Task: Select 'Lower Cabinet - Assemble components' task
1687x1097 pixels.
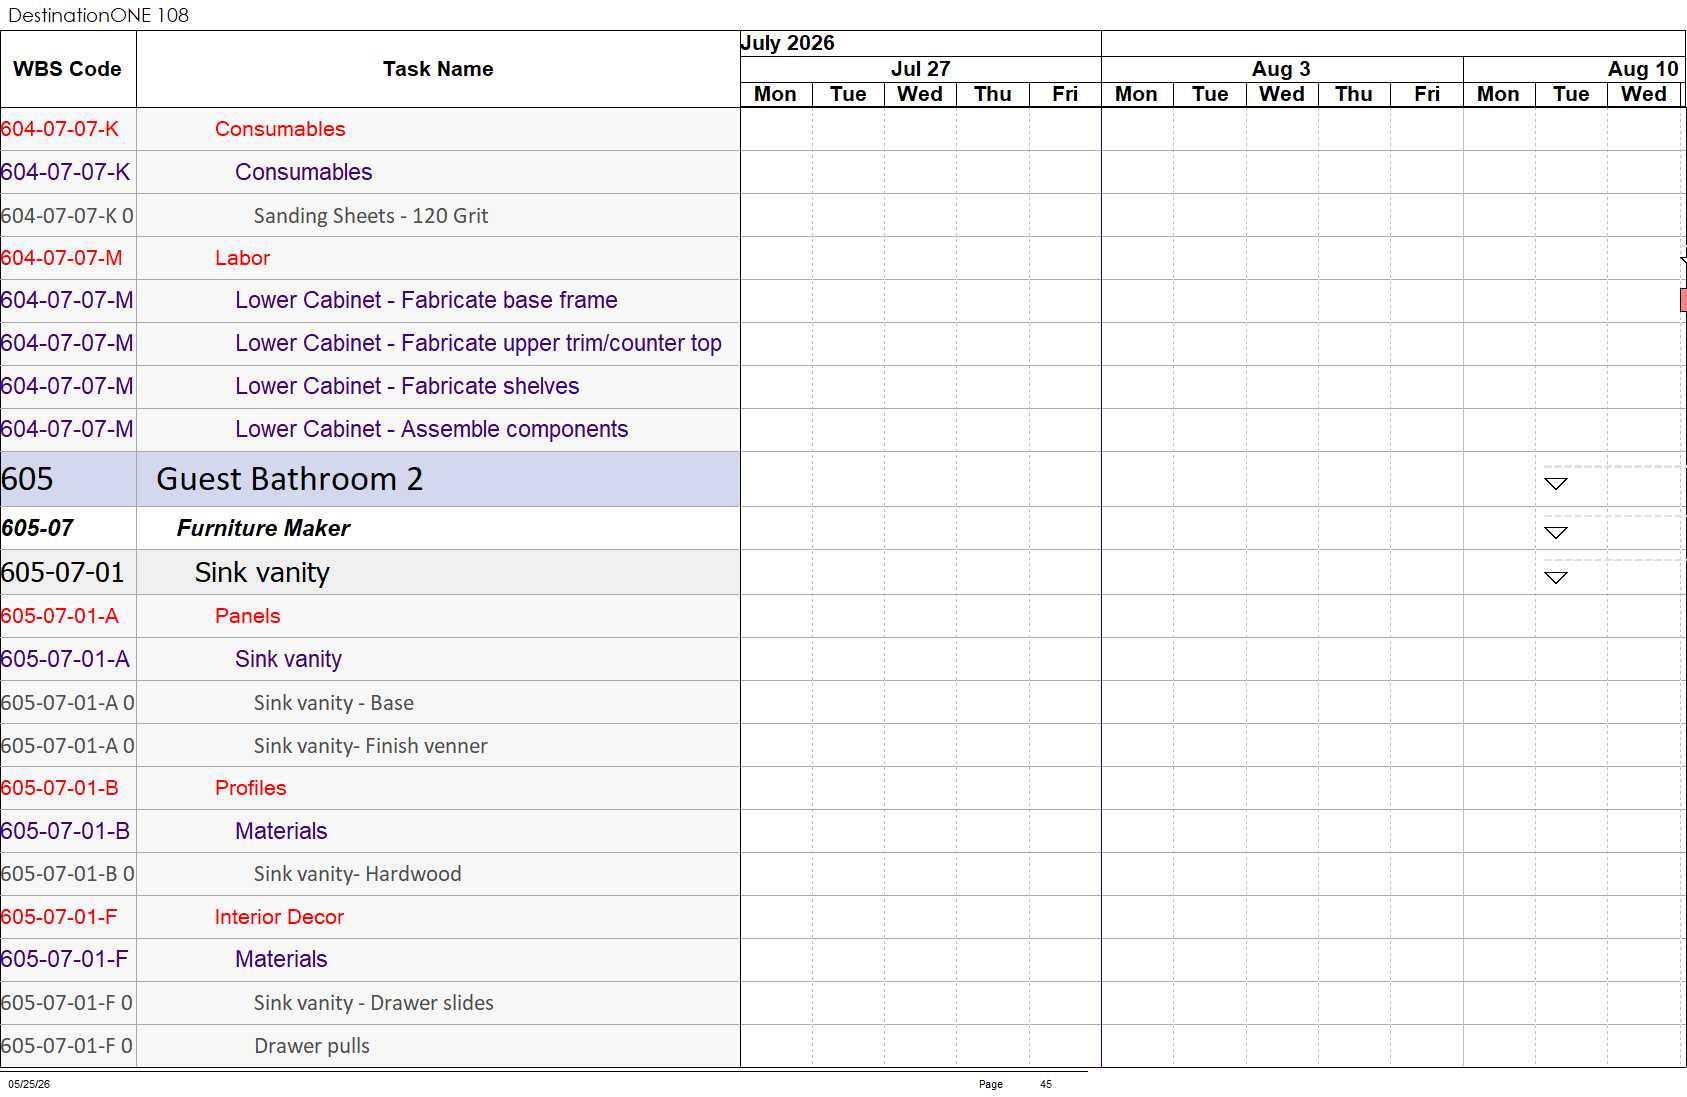Action: [431, 429]
